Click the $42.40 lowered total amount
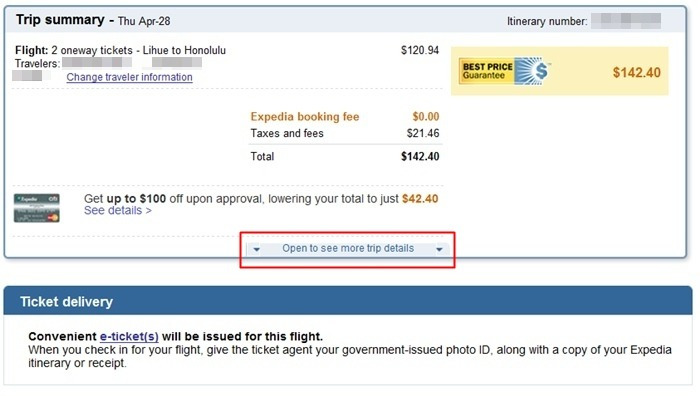Image resolution: width=700 pixels, height=396 pixels. (x=420, y=199)
